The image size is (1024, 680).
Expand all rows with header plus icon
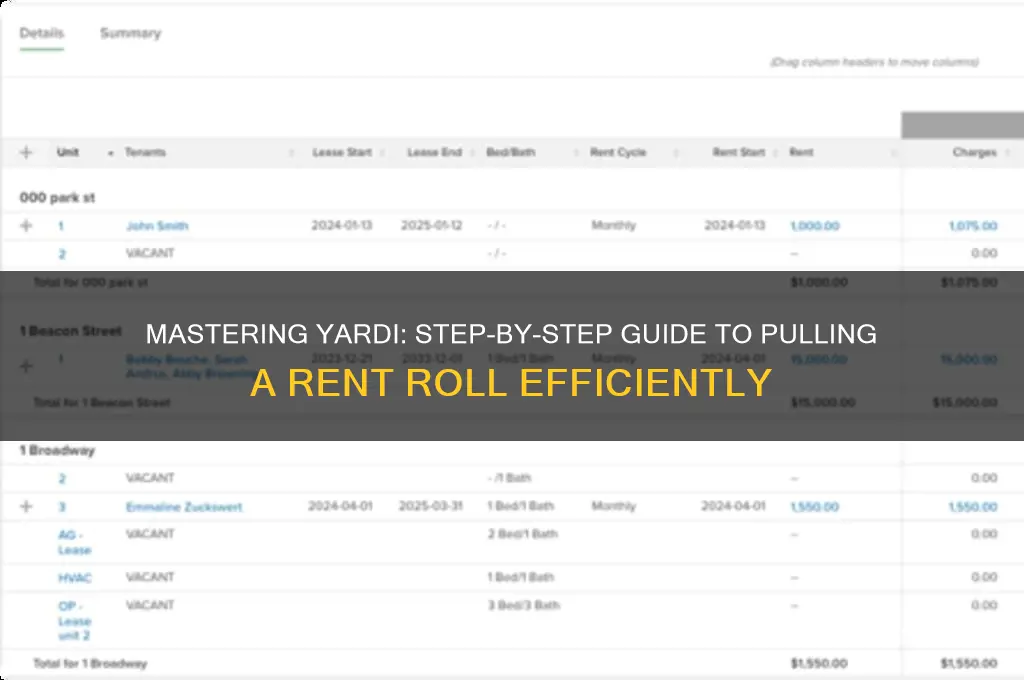[26, 152]
